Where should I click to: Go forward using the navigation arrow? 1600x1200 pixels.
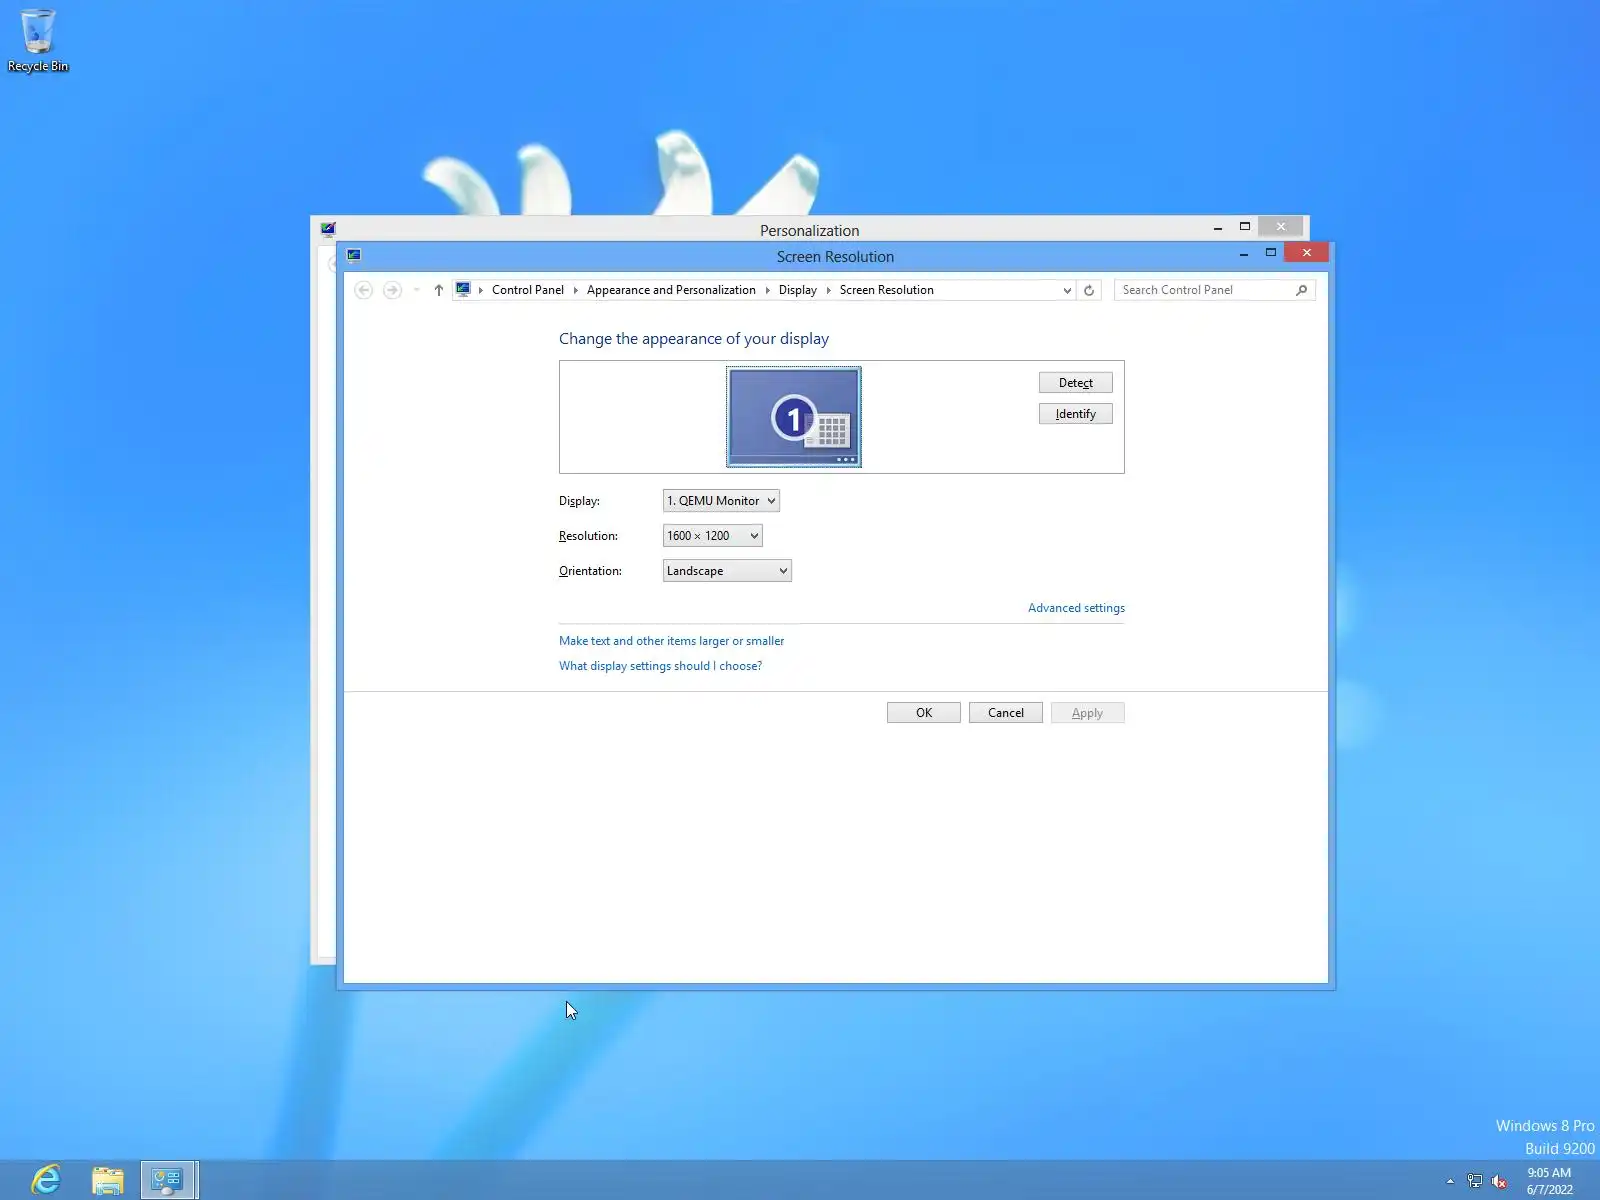click(392, 290)
